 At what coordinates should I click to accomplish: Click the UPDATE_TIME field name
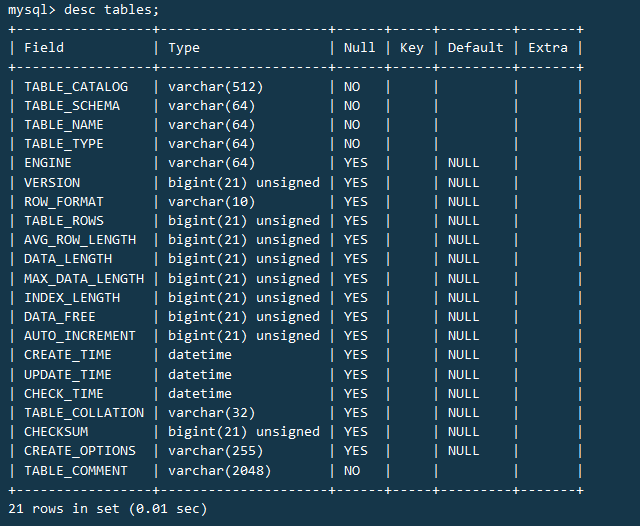pos(68,375)
